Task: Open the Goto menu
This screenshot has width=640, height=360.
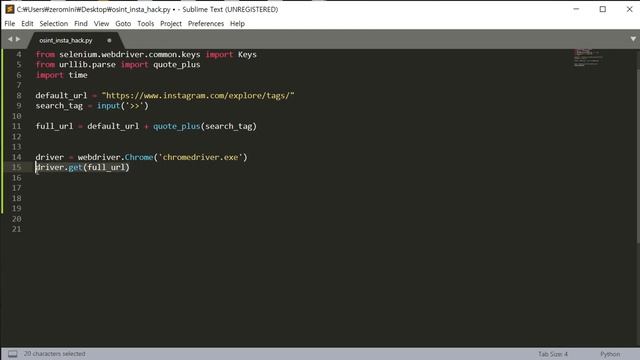Action: coord(123,24)
